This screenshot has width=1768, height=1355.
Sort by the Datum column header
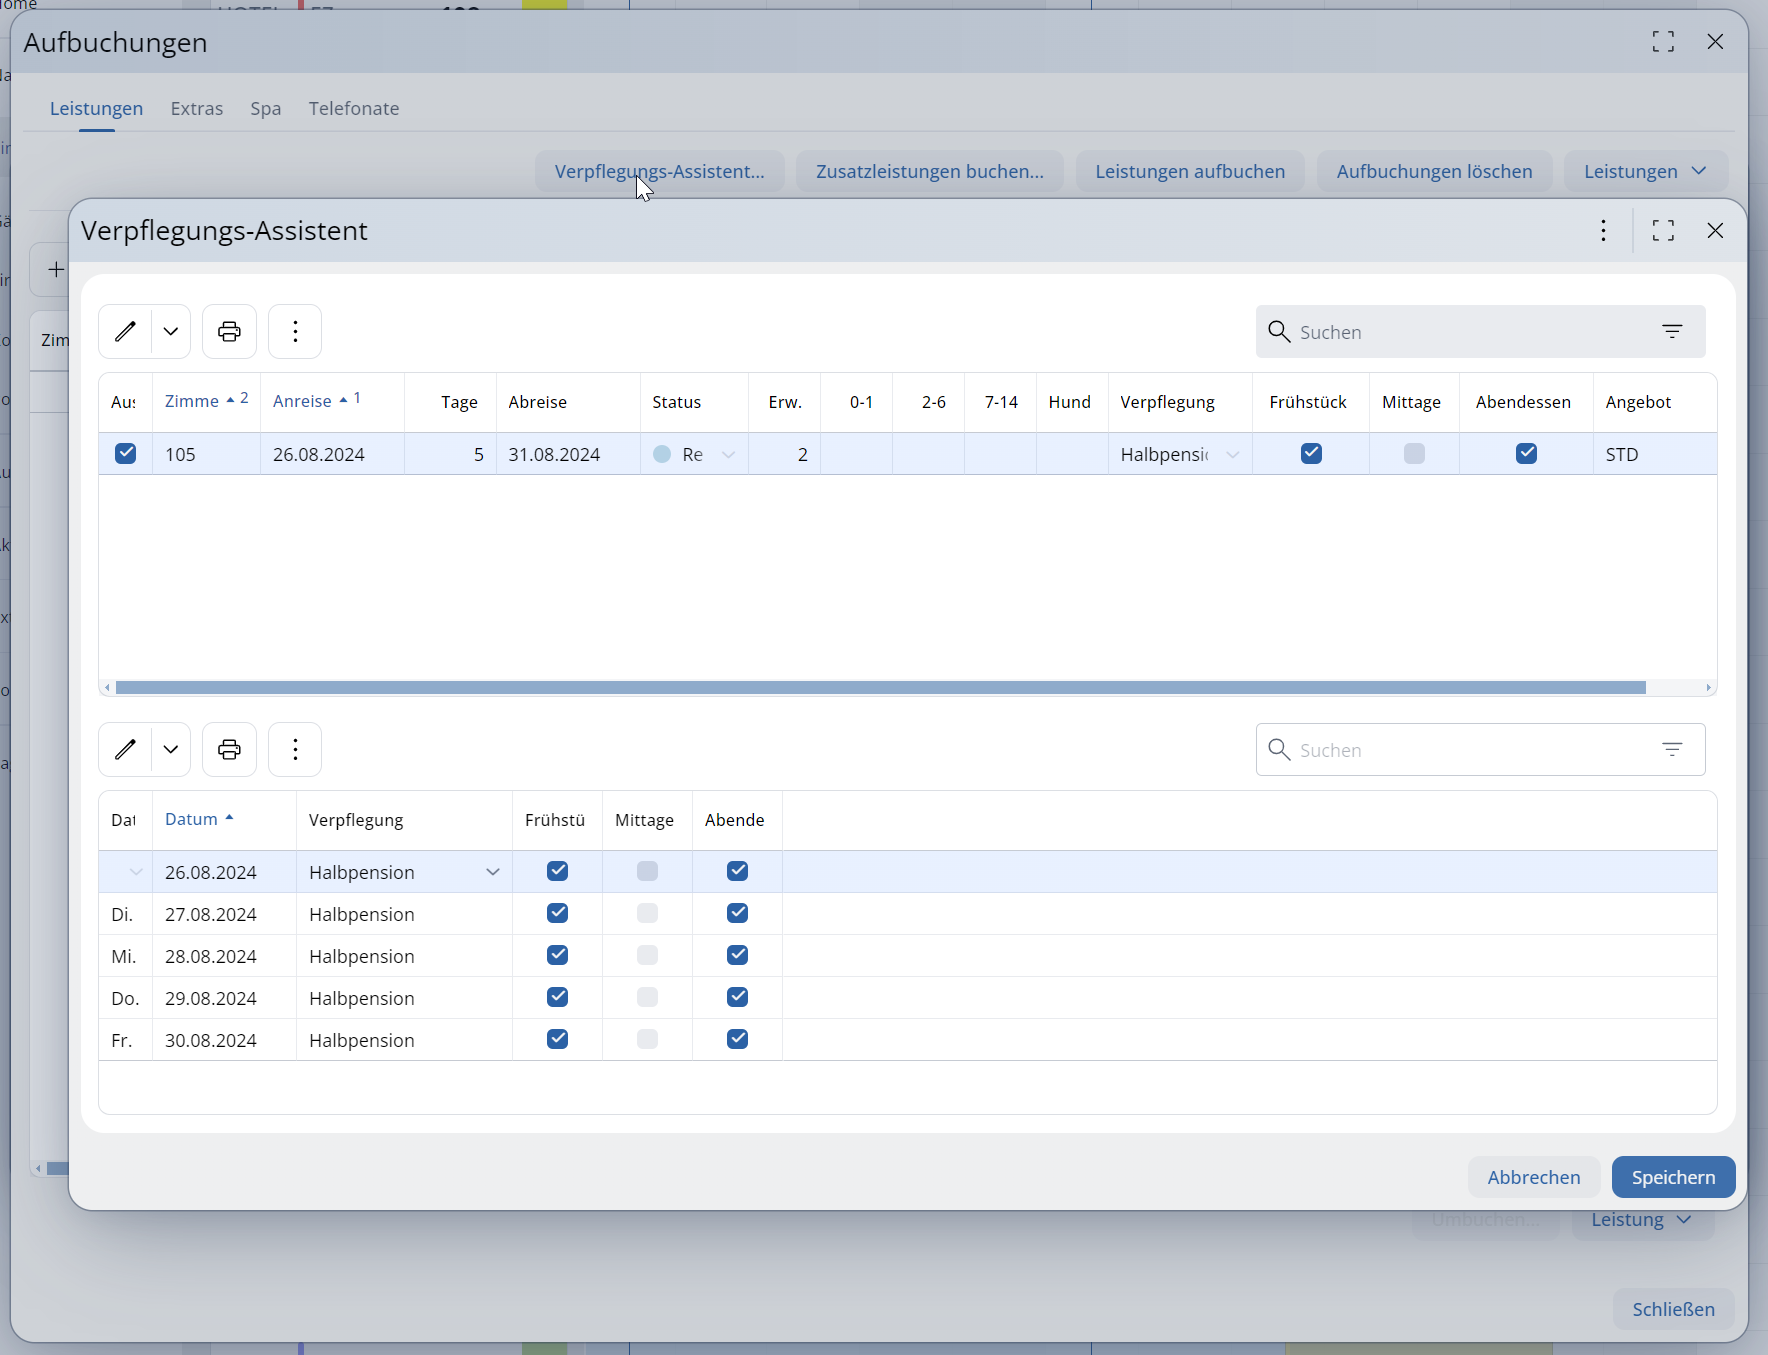pyautogui.click(x=224, y=819)
